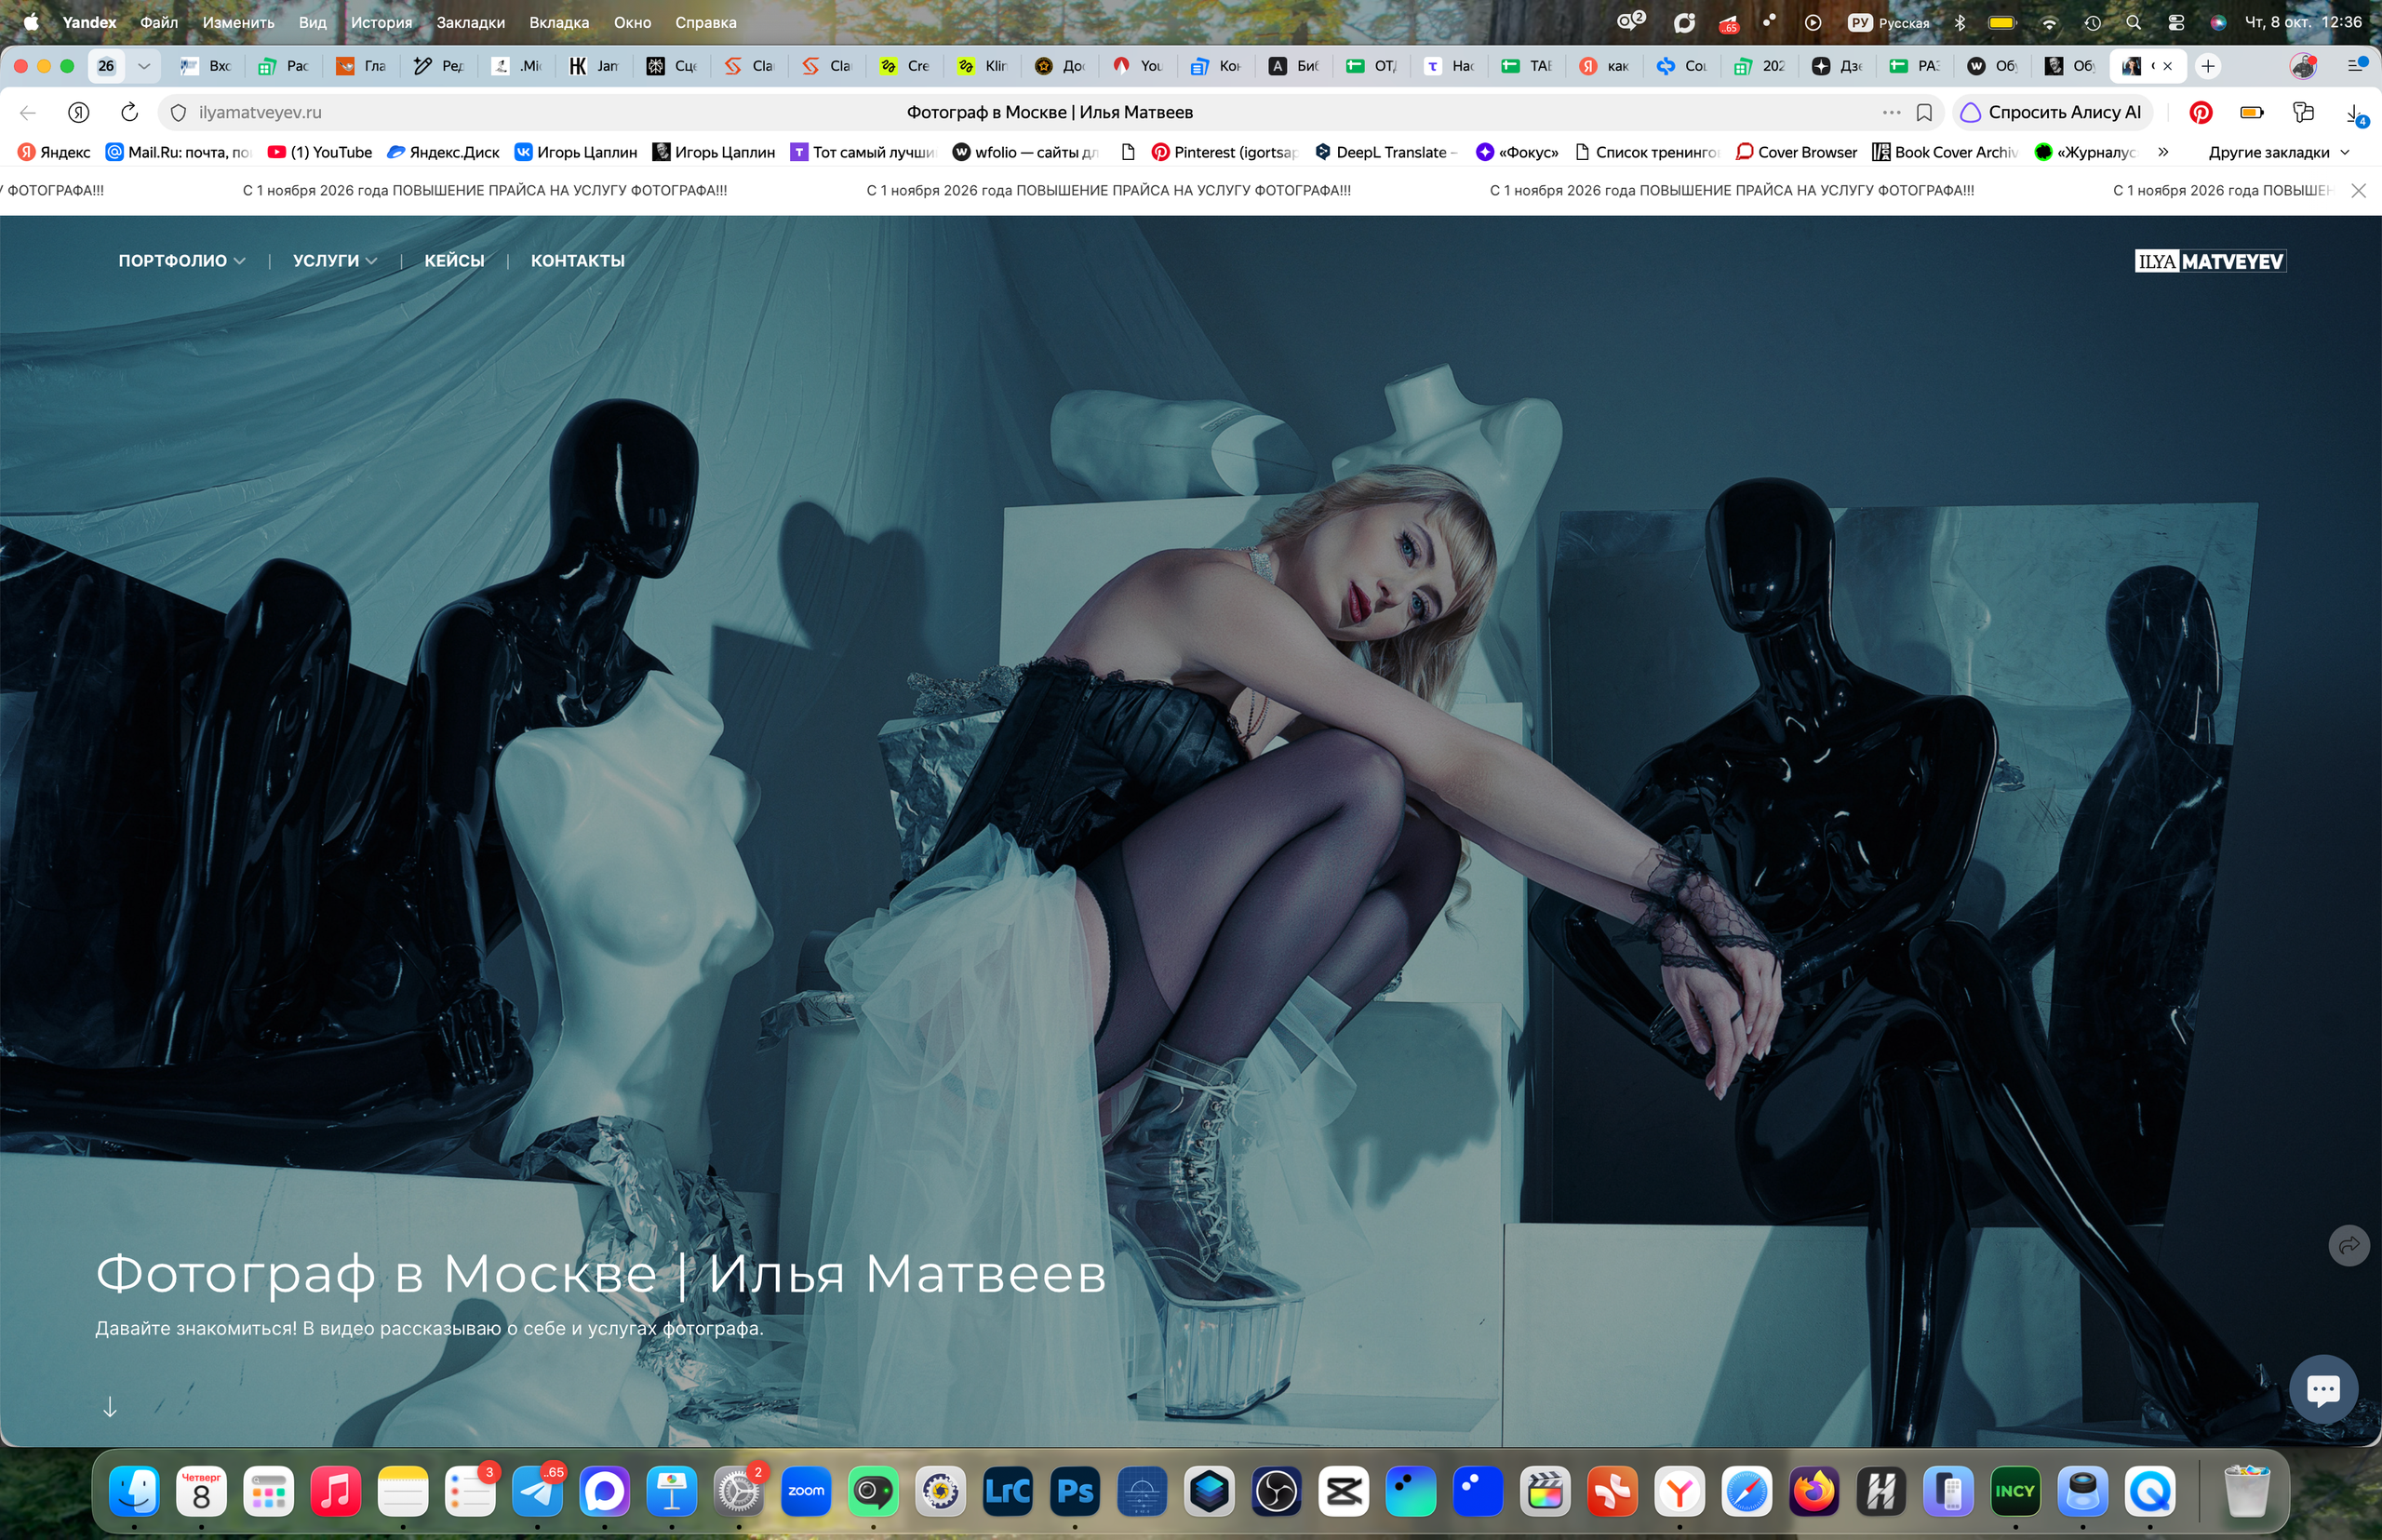Reload the page with the refresh icon
The height and width of the screenshot is (1540, 2382).
[x=129, y=112]
